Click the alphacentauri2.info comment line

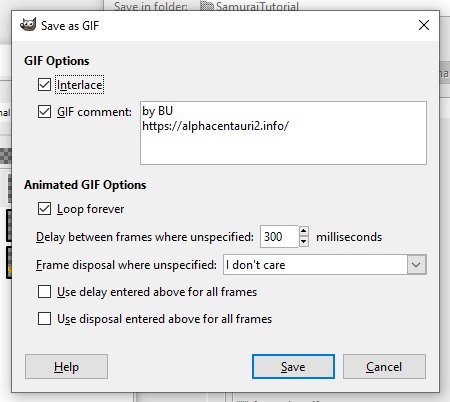click(215, 126)
